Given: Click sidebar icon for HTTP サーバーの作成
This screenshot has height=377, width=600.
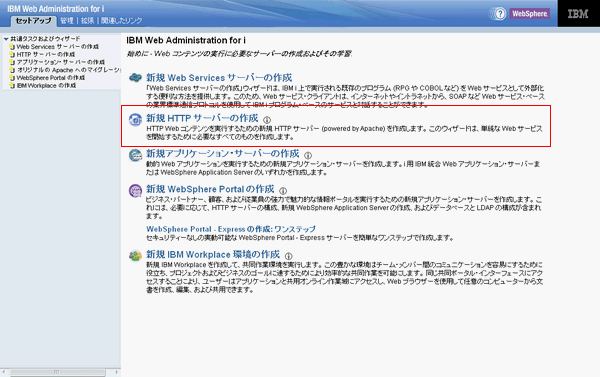Looking at the screenshot, I should pyautogui.click(x=12, y=54).
